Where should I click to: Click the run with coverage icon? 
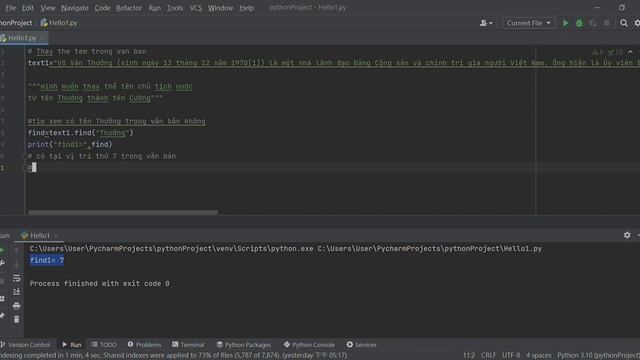593,23
